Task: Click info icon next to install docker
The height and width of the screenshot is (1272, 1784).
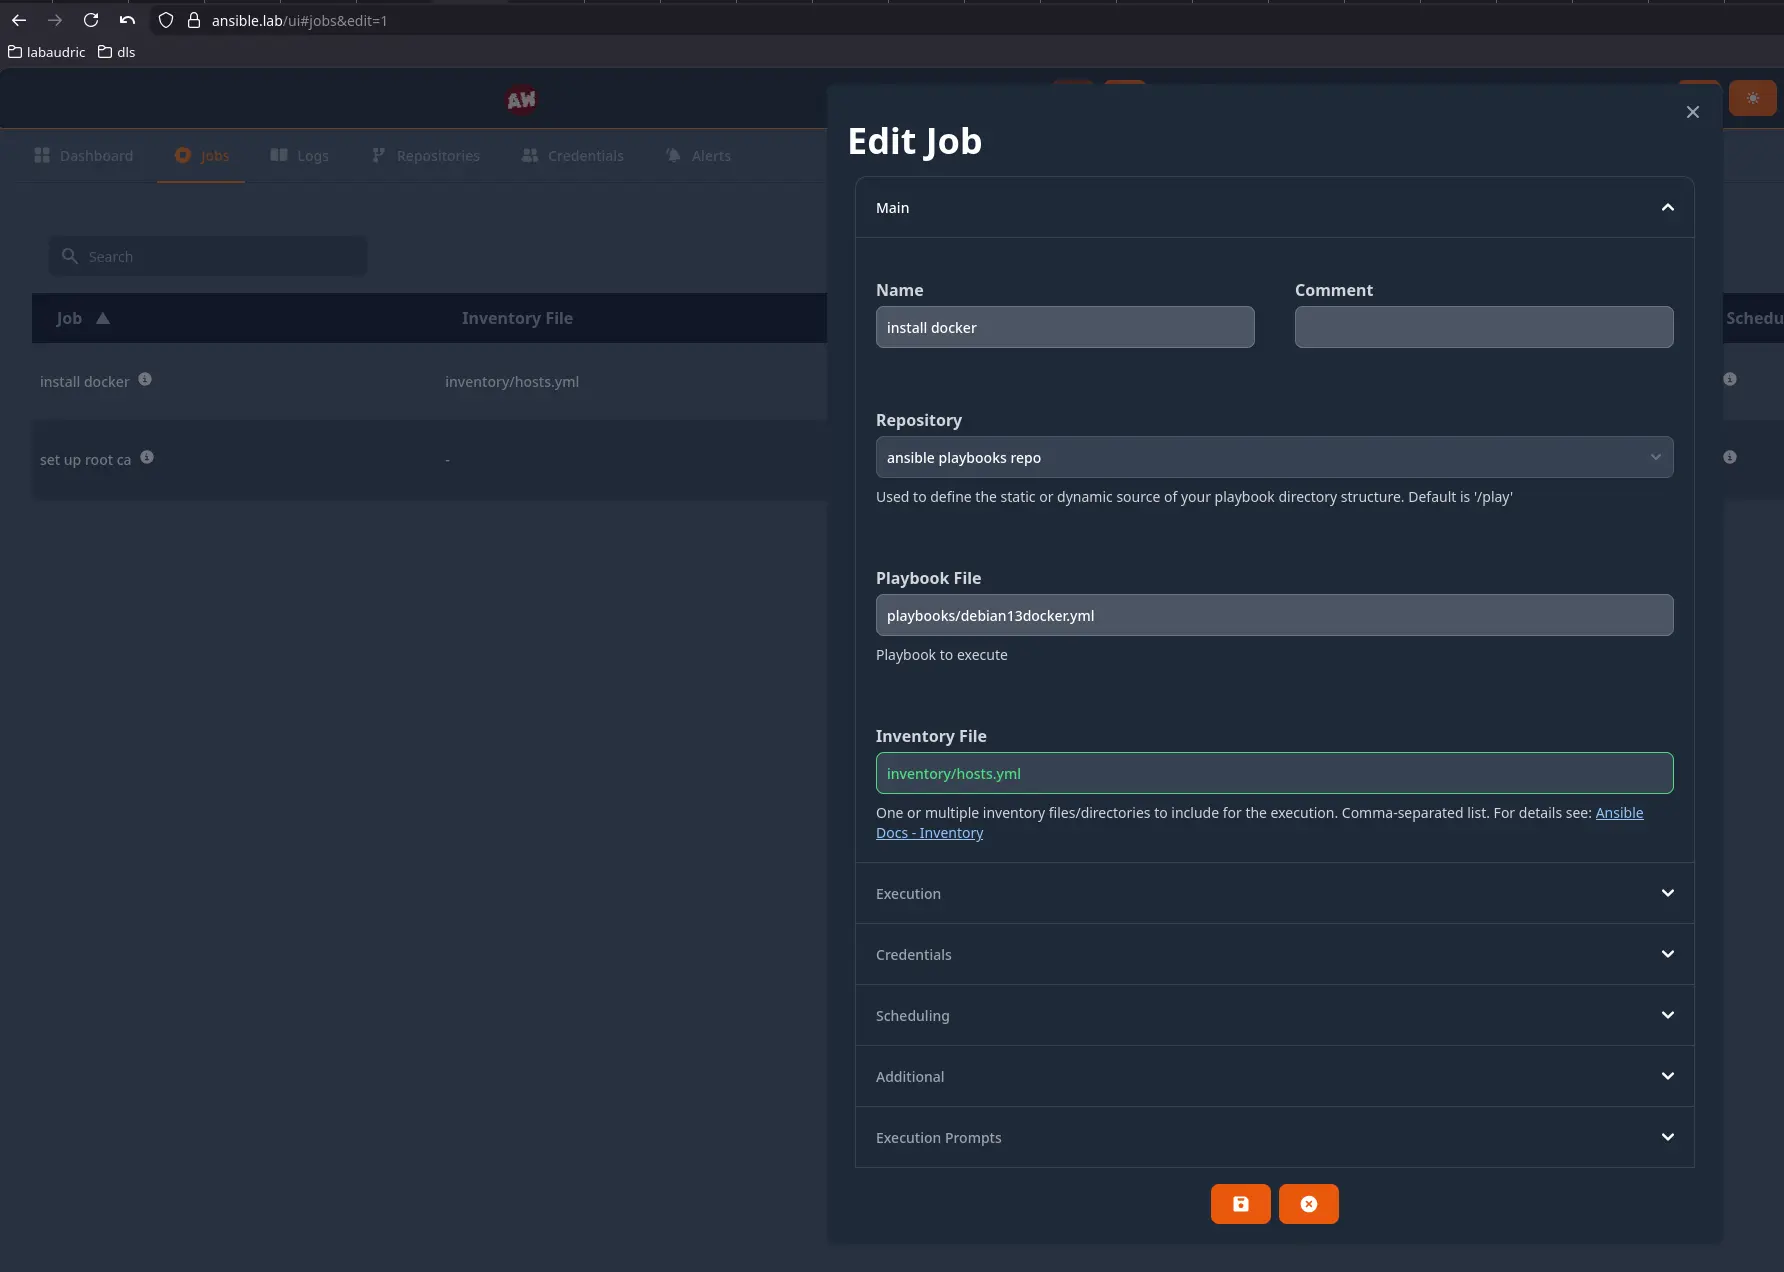Action: (x=145, y=379)
